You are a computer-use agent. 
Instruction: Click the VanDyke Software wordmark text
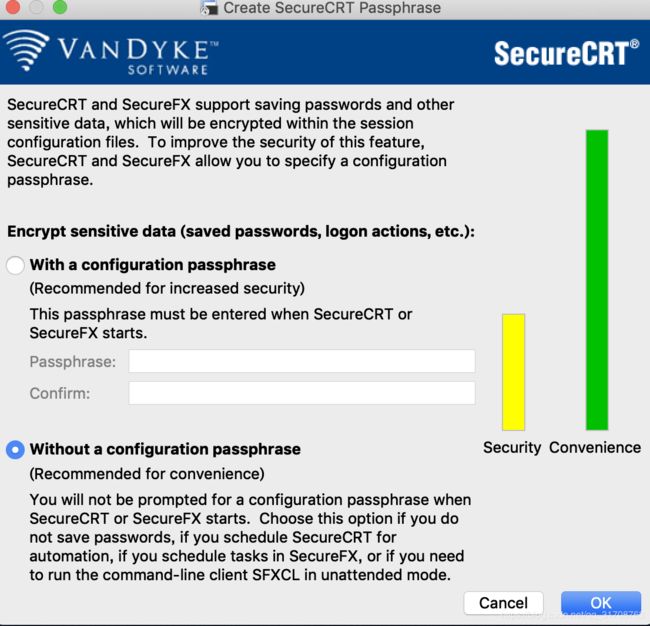(x=138, y=57)
